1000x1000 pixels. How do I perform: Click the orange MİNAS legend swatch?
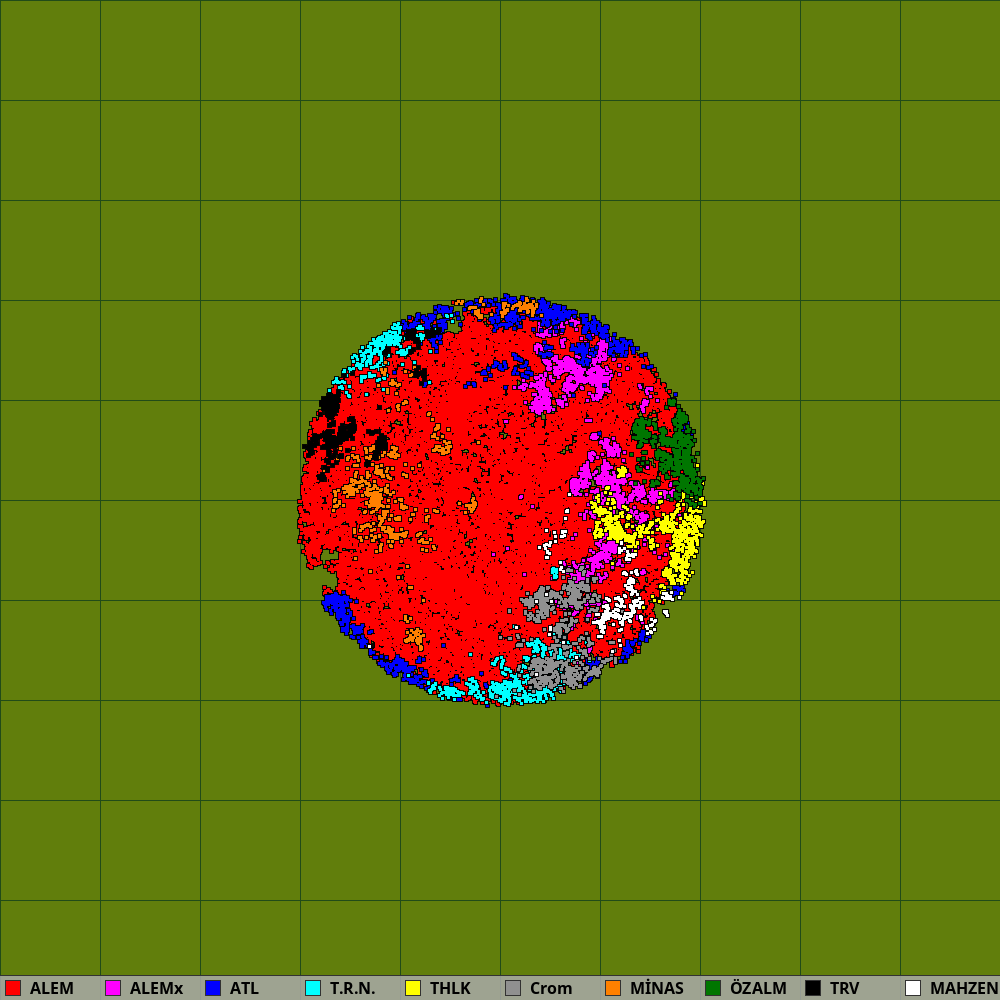pos(613,988)
